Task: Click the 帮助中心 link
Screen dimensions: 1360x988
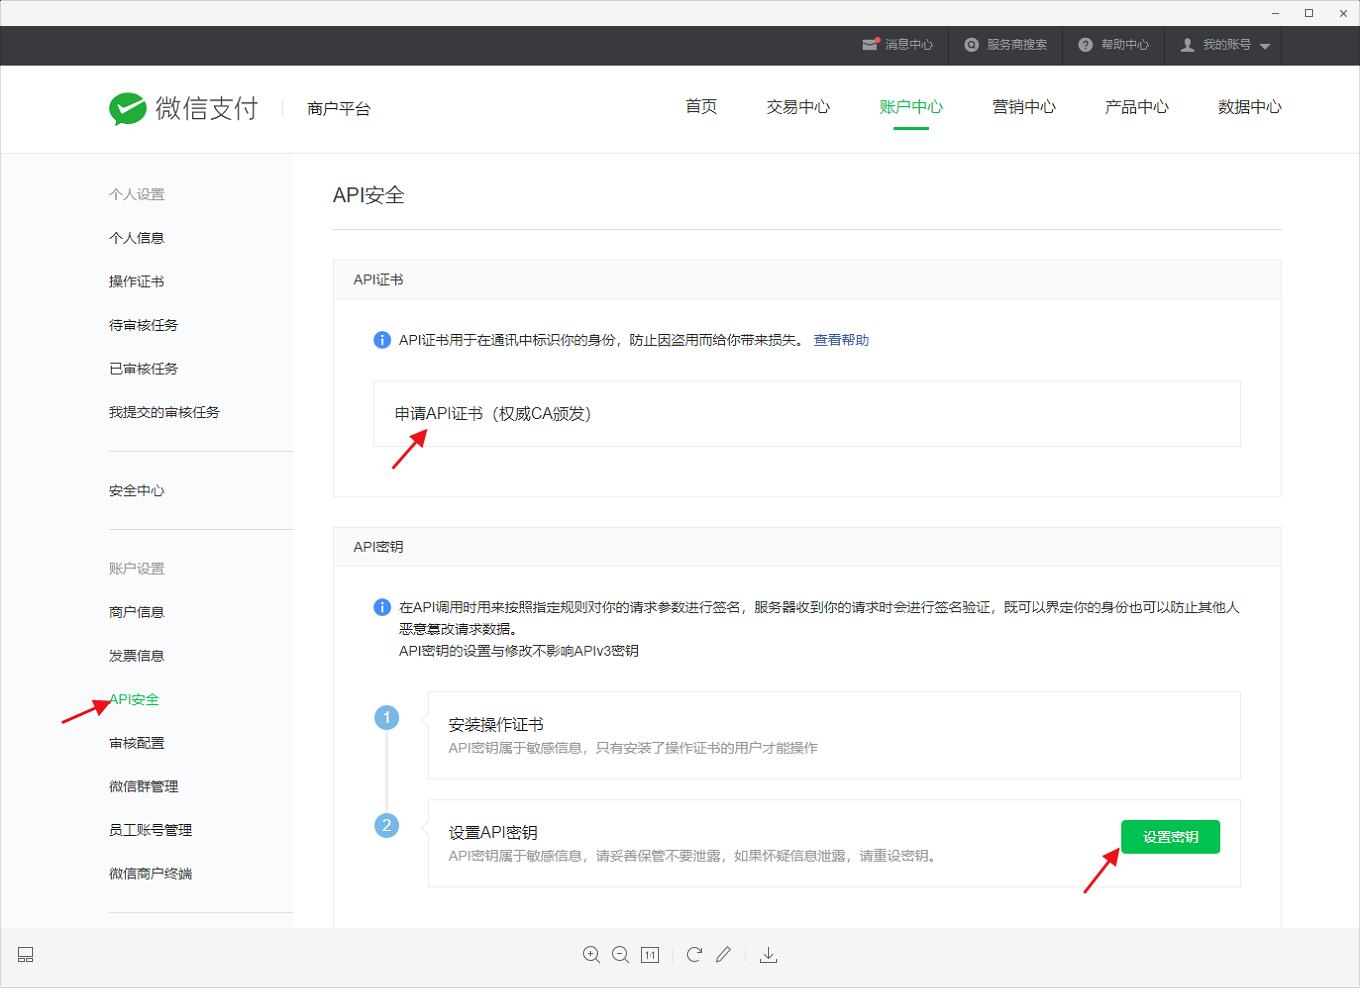Action: click(x=1125, y=45)
